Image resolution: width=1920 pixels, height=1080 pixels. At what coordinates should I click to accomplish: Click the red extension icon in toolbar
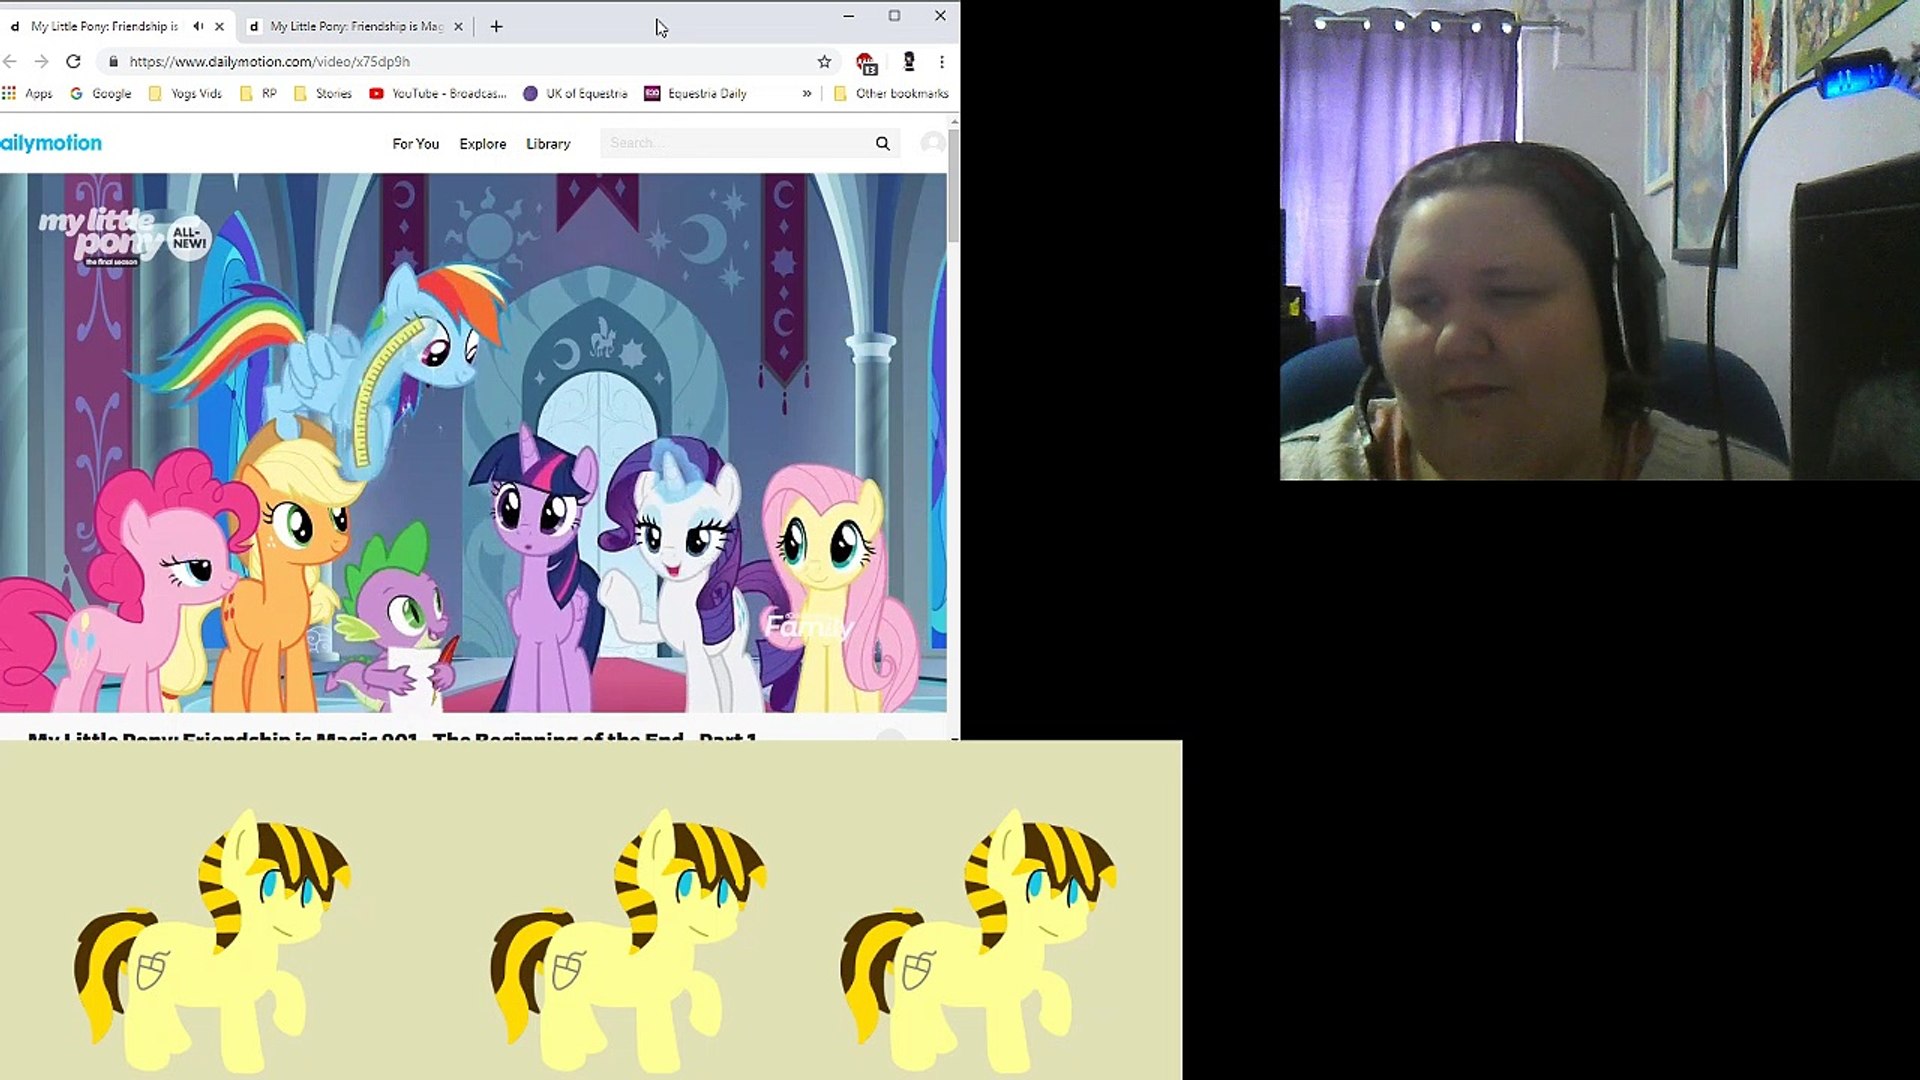point(866,63)
